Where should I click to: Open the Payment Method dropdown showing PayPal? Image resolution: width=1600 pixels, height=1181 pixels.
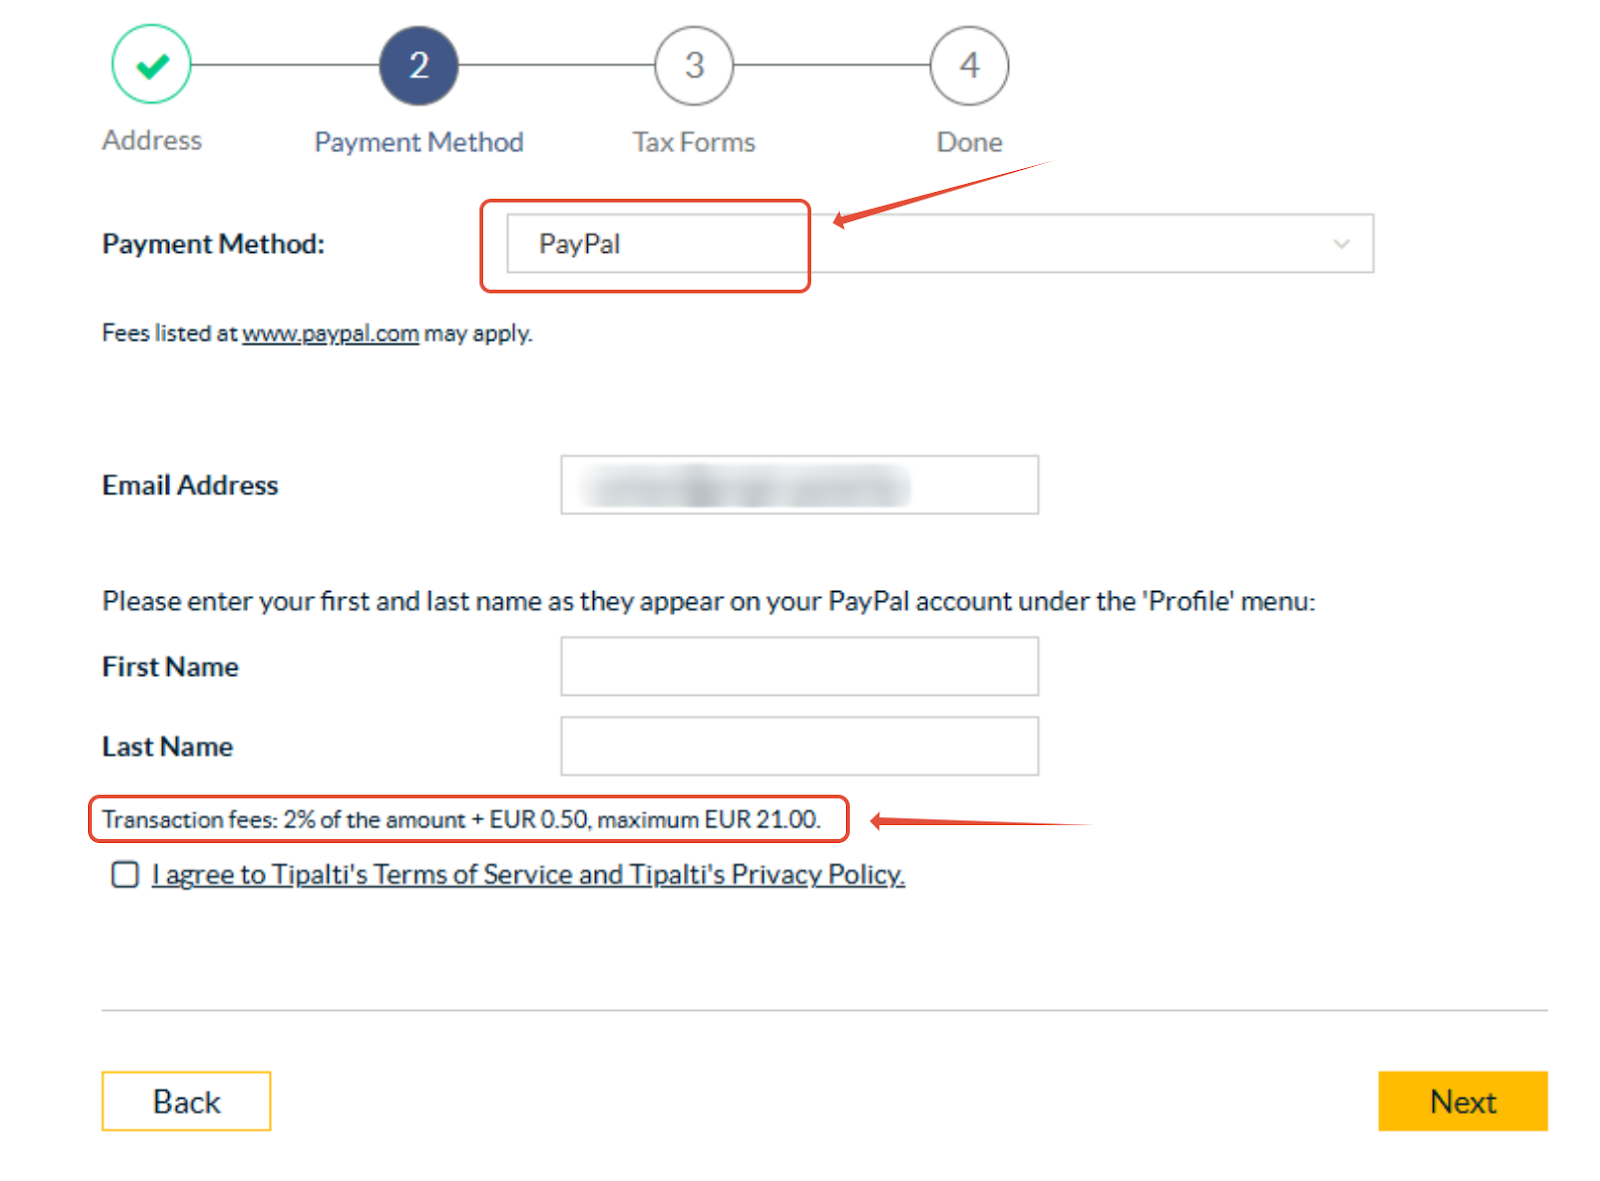(x=938, y=243)
